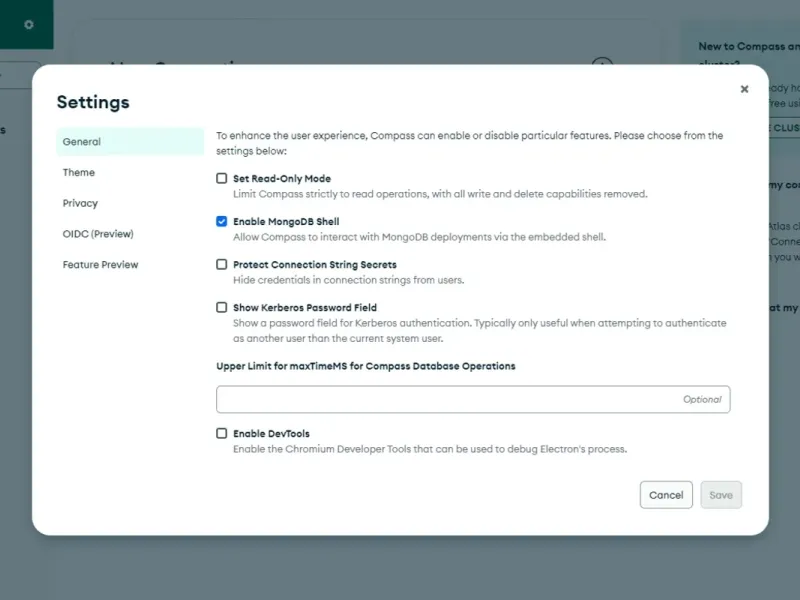The image size is (800, 600).
Task: Click the 'New to Compass' panel in the background
Action: 745,46
